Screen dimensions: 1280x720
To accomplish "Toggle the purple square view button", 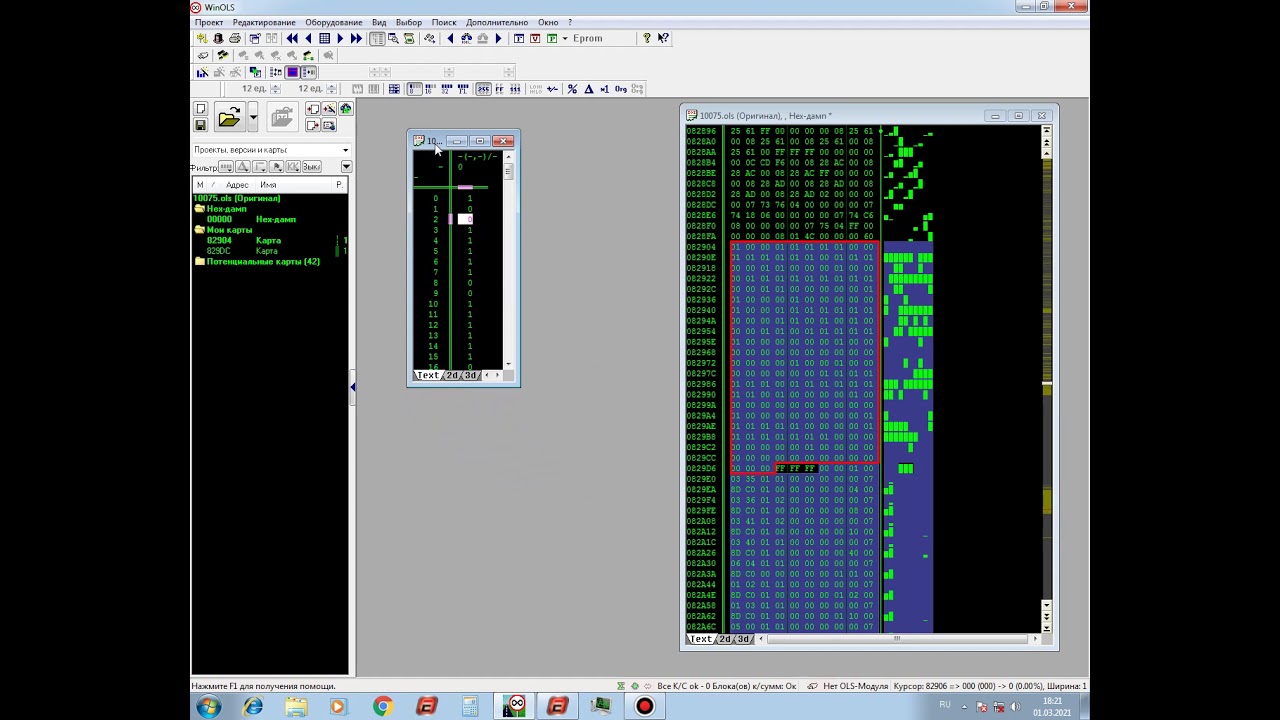I will click(x=292, y=72).
